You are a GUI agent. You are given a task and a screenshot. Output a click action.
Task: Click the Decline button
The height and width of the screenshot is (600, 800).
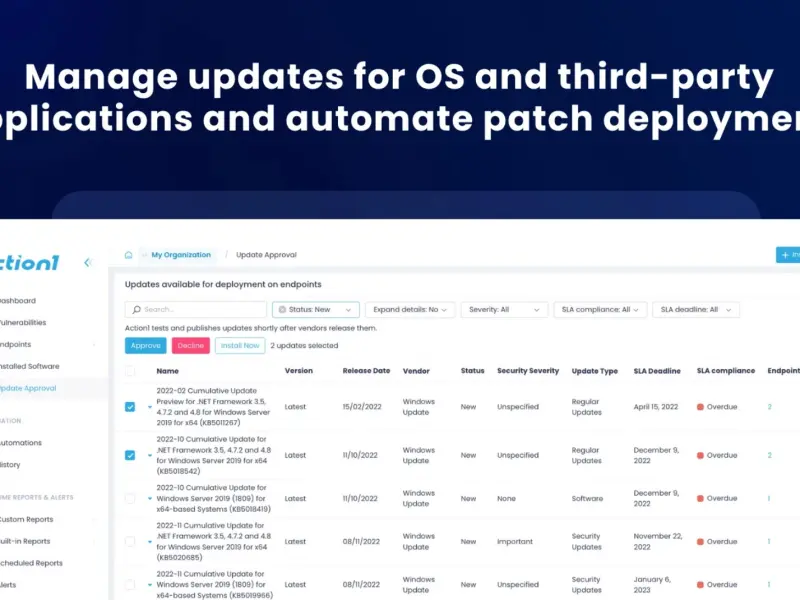(x=191, y=345)
